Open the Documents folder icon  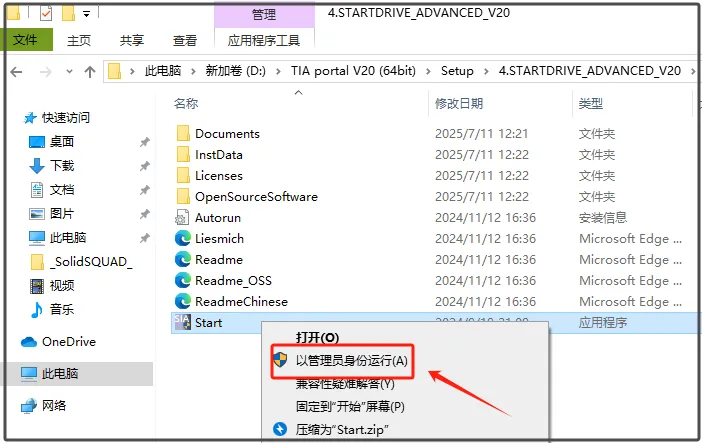coord(183,133)
